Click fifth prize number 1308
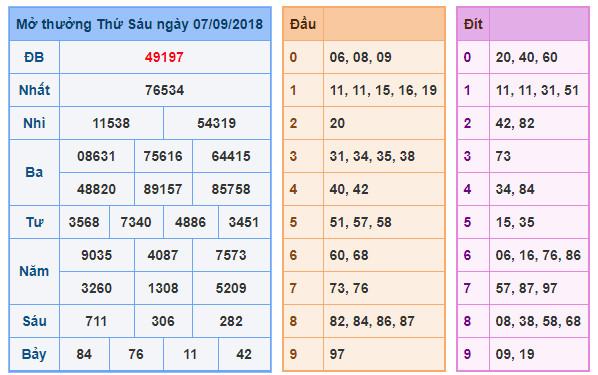The image size is (598, 375). 163,288
